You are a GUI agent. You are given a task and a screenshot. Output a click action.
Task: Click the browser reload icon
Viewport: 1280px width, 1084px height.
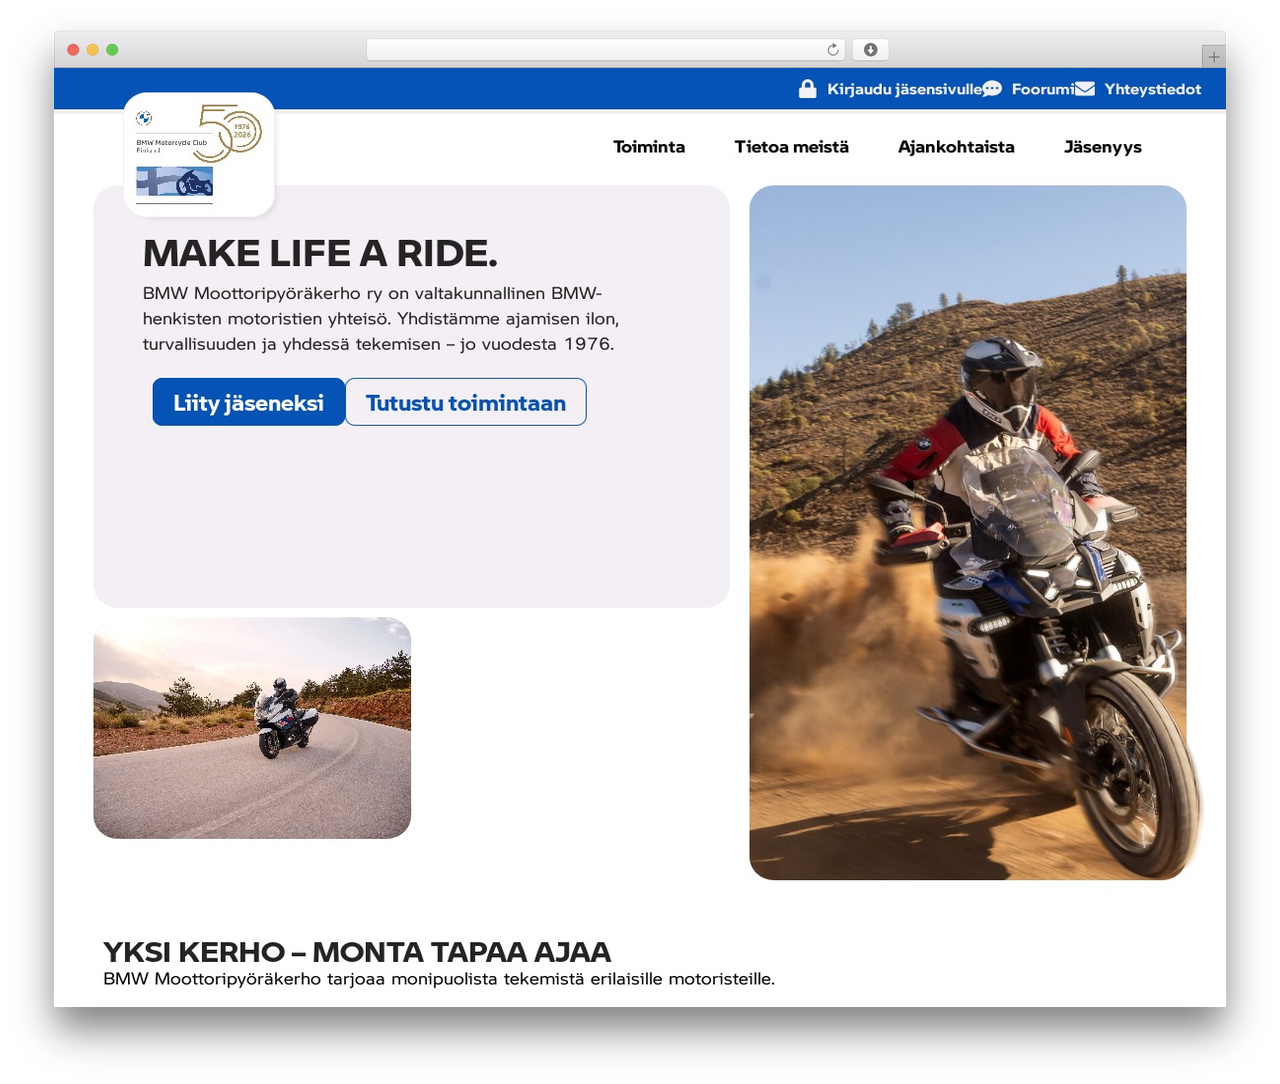coord(833,50)
